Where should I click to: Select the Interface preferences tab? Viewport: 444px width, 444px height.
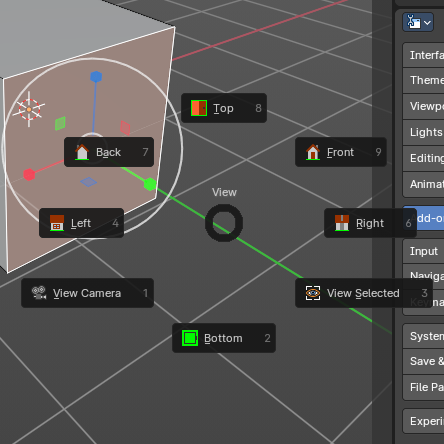[423, 55]
